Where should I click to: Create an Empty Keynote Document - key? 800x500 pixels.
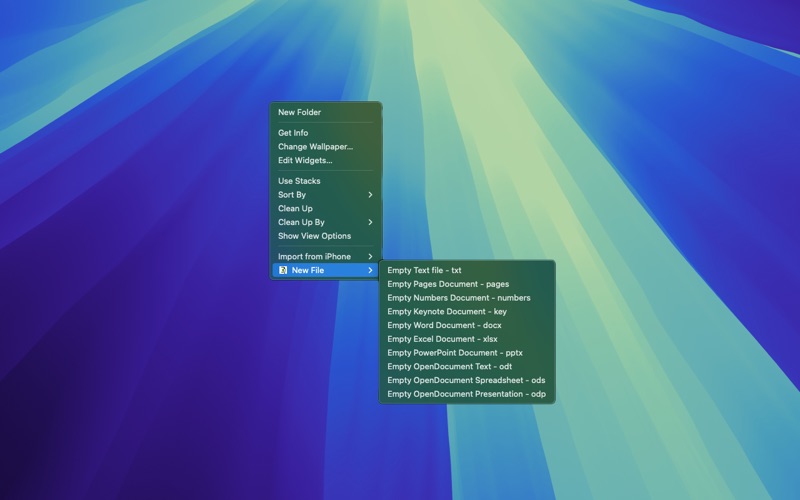tap(467, 312)
